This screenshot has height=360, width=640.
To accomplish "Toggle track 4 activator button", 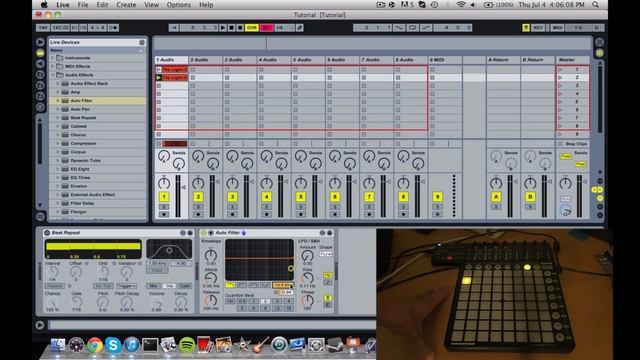I will 267,197.
